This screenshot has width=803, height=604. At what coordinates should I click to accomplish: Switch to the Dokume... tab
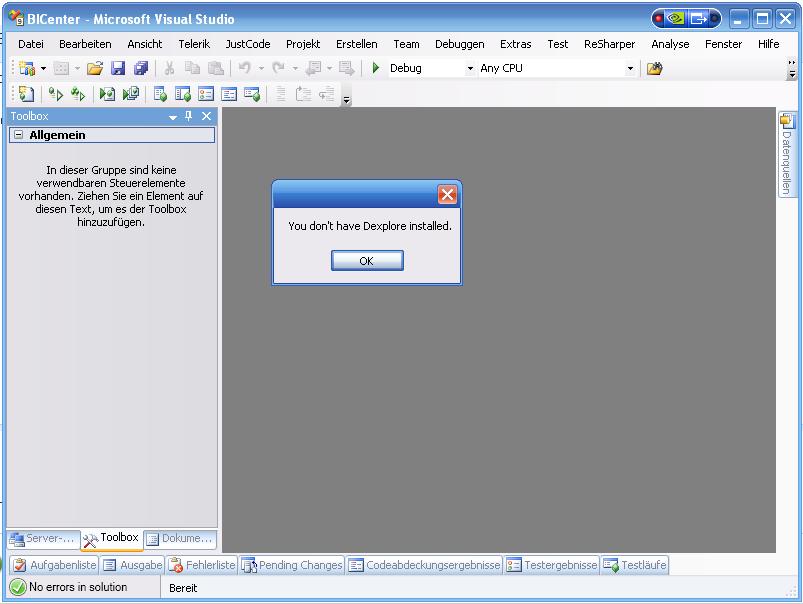point(180,538)
